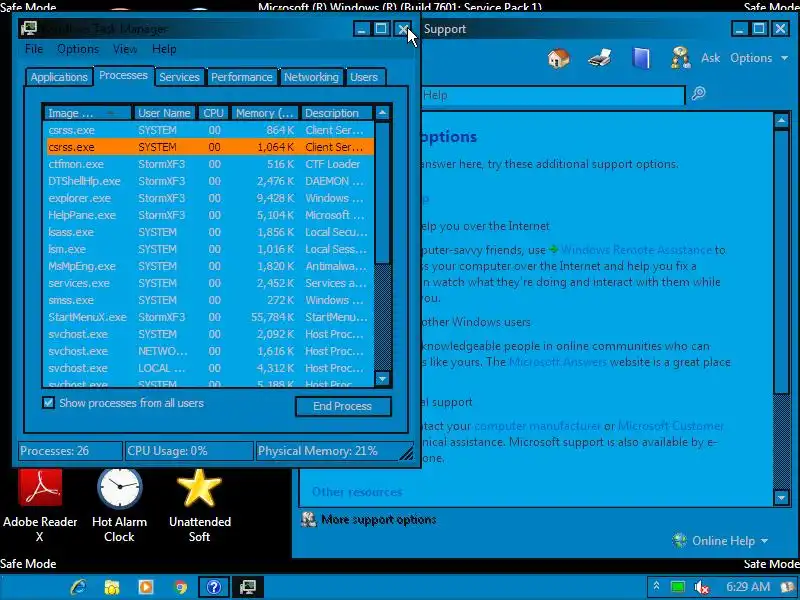Follow computer manufacturer link
Screen dimensions: 800x600
tap(538, 426)
